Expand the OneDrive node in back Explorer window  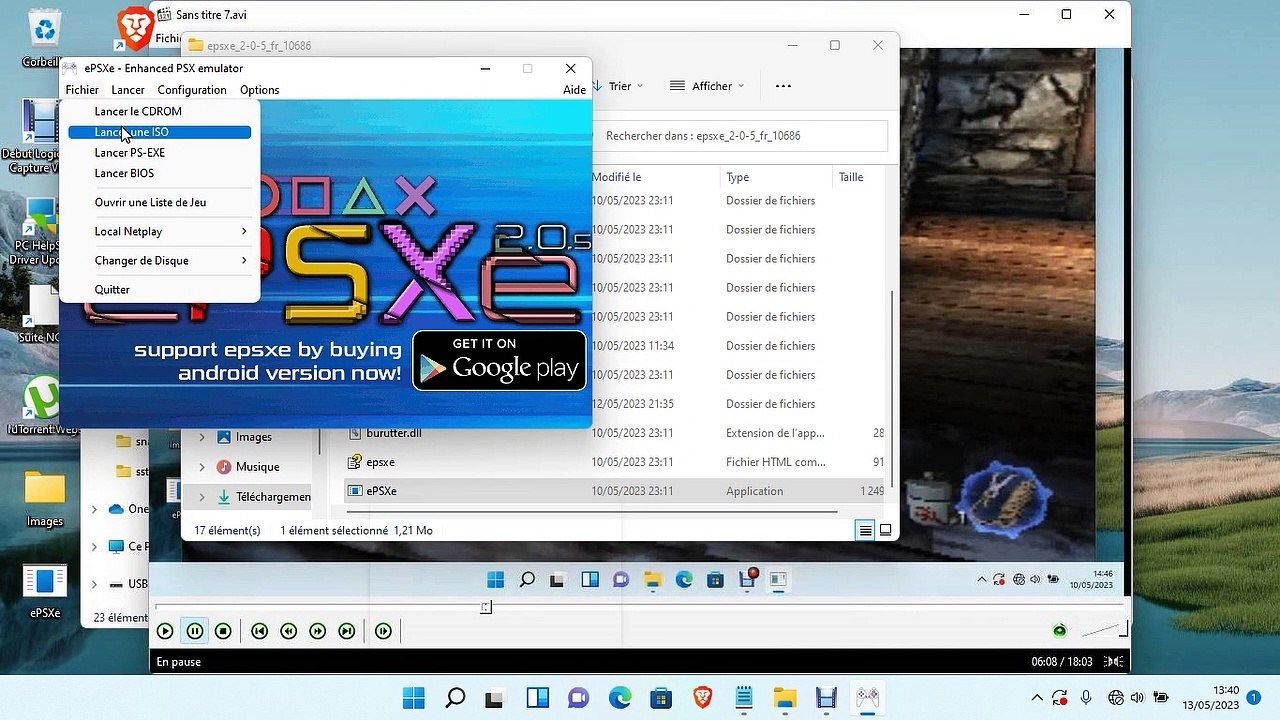coord(95,509)
